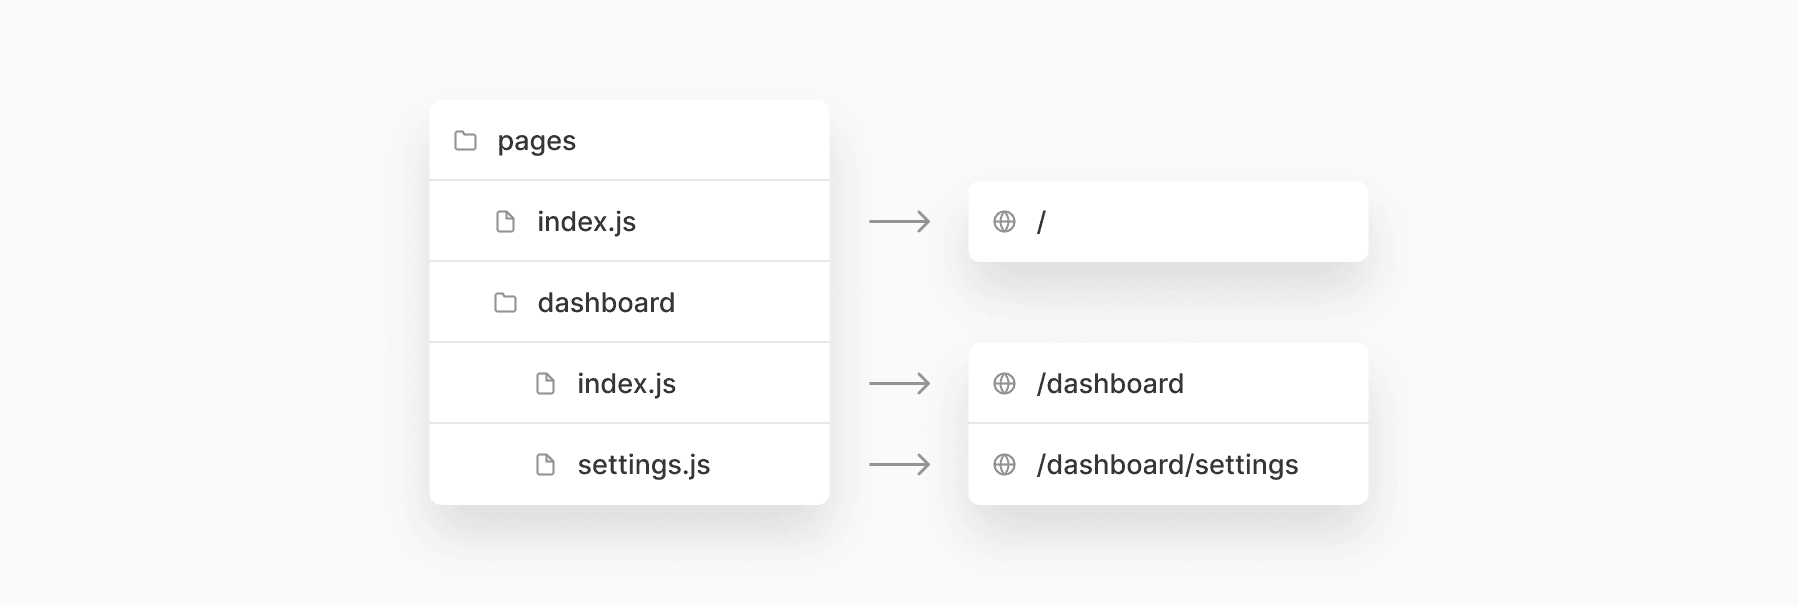The width and height of the screenshot is (1798, 605).
Task: Click the globe icon next to /dashboard
Action: [x=1005, y=383]
